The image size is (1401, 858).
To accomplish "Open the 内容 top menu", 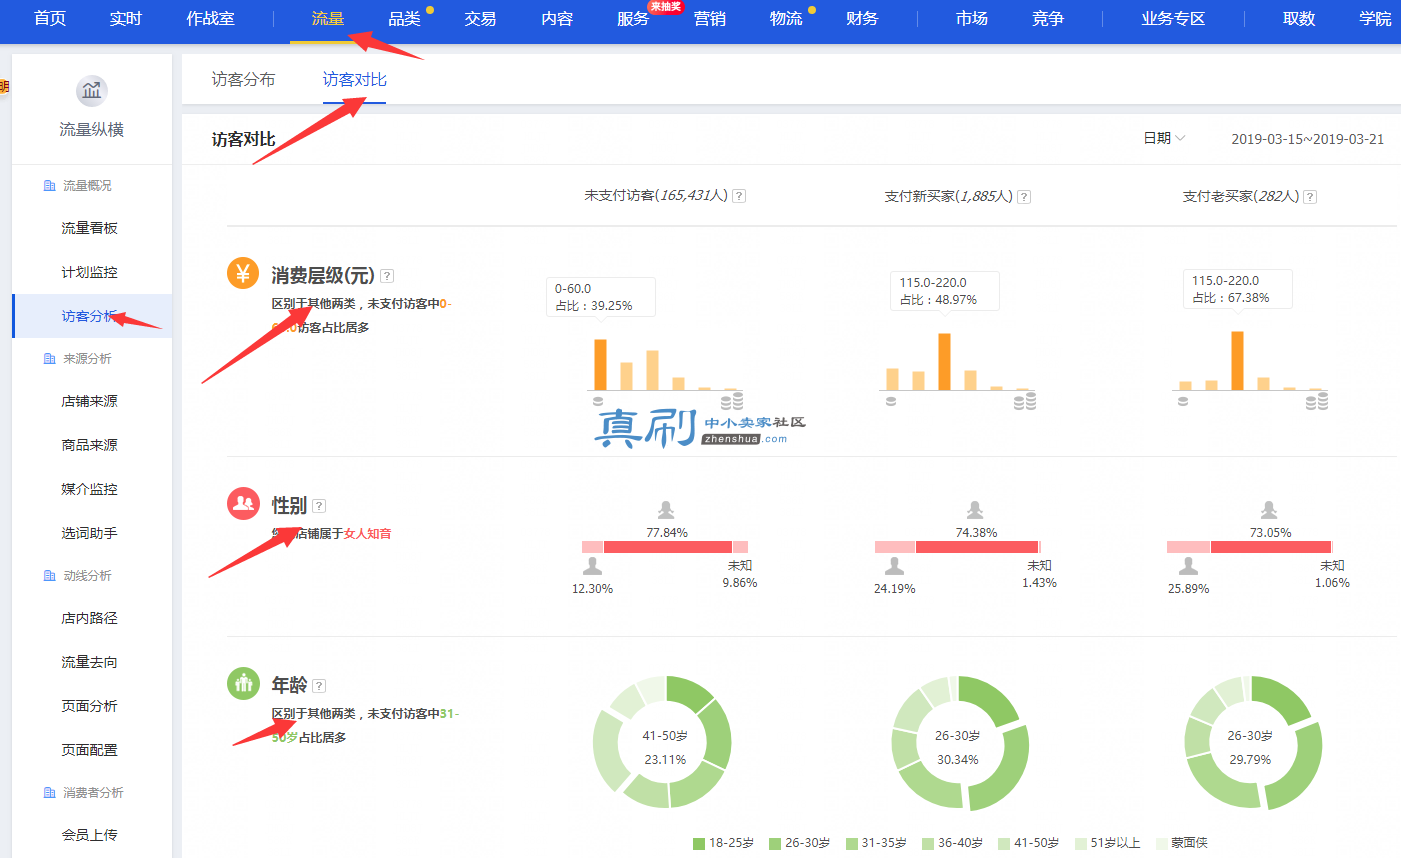I will [557, 19].
